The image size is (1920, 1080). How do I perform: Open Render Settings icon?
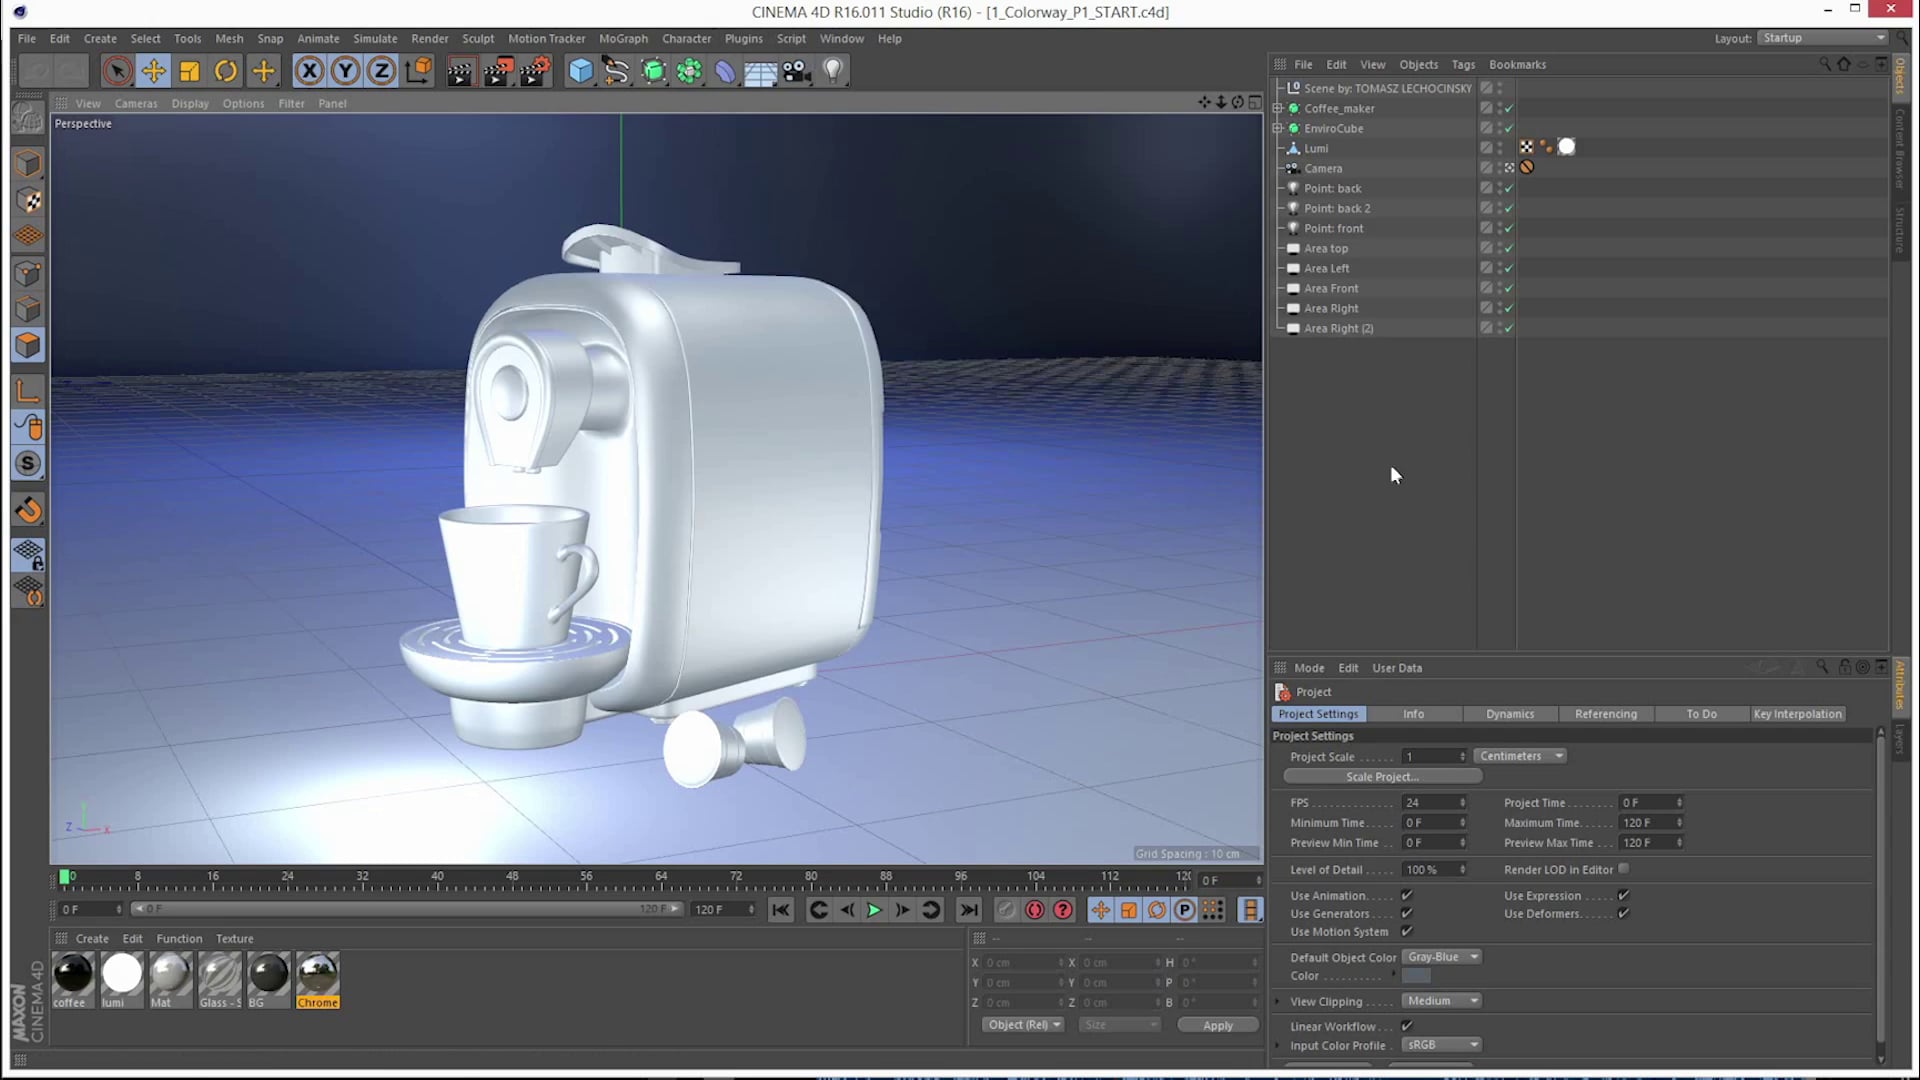tap(535, 71)
